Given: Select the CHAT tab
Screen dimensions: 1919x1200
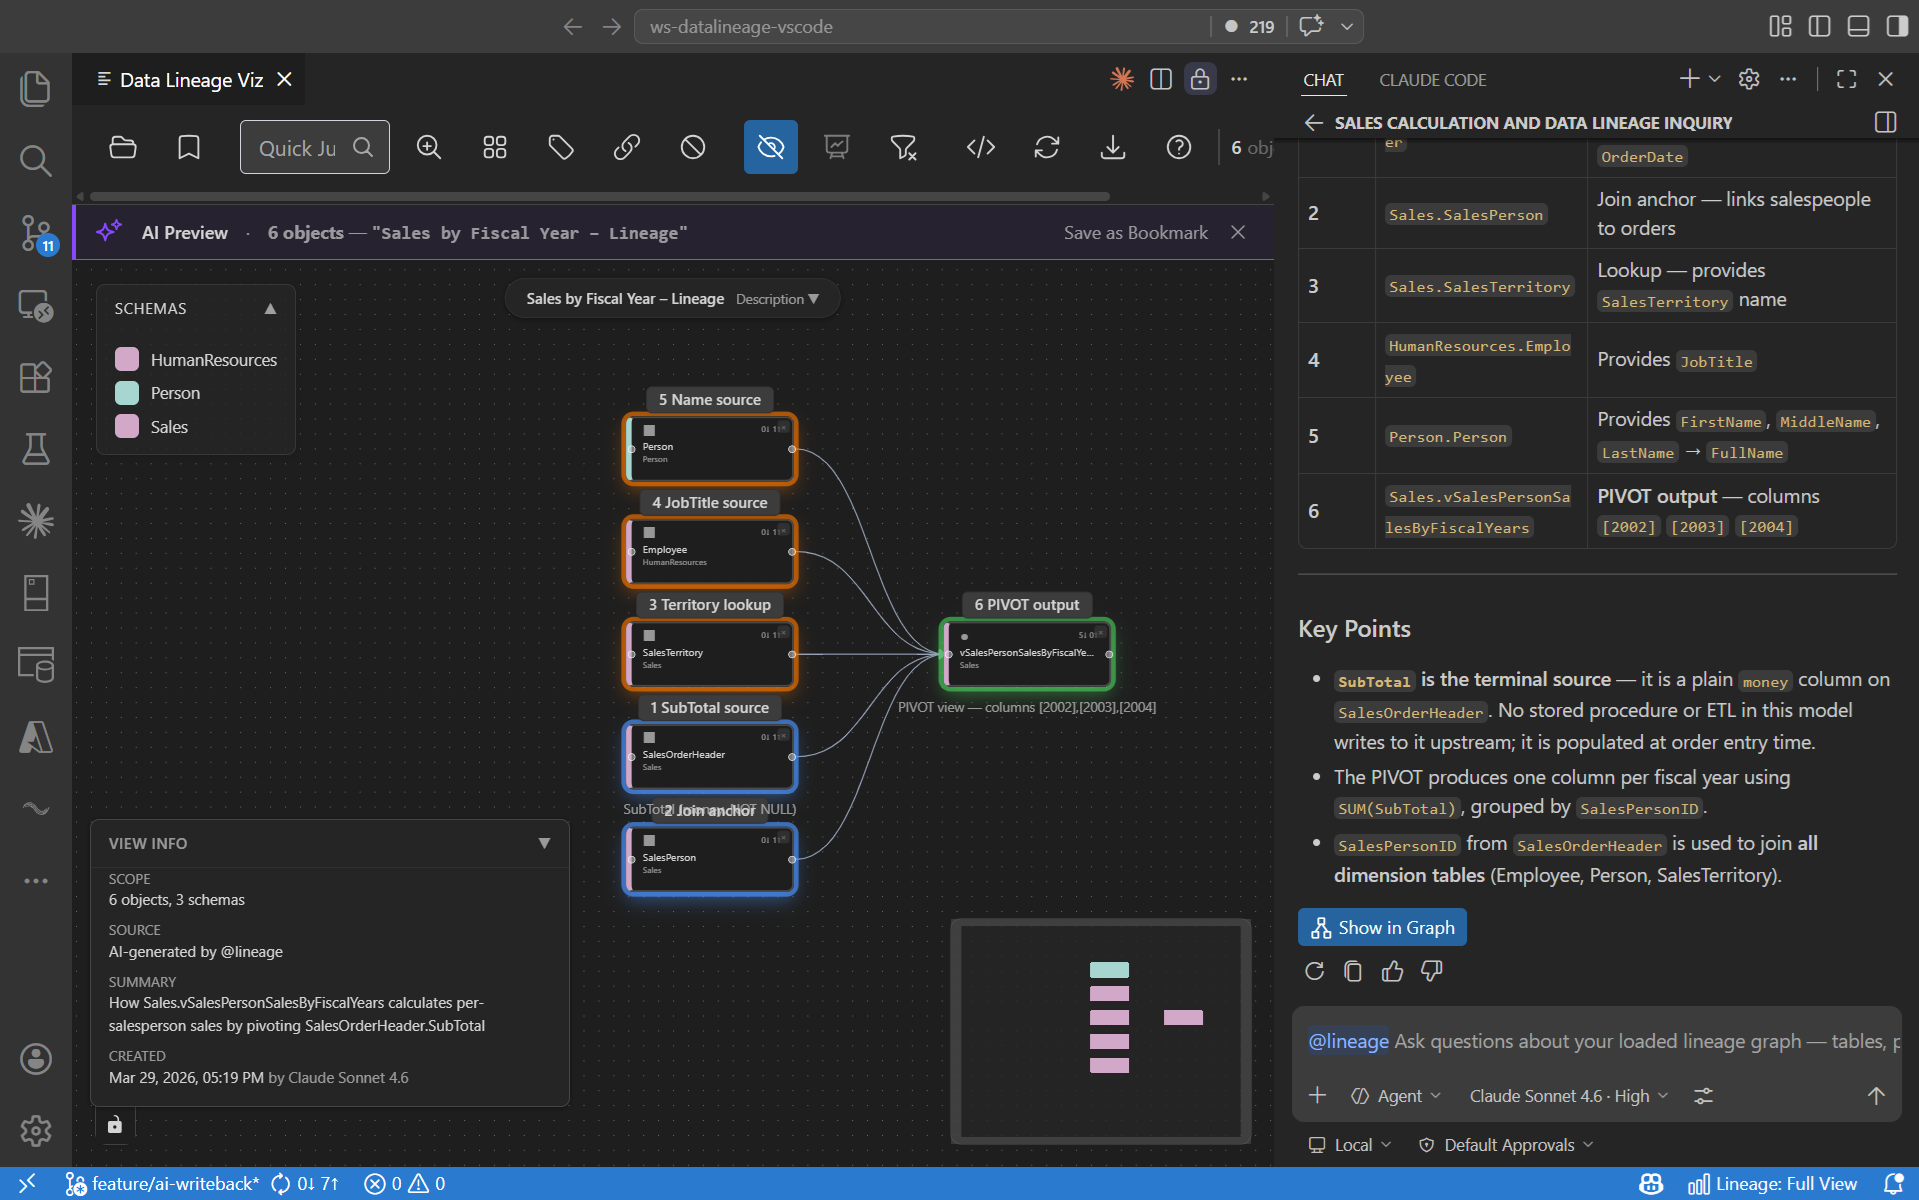Looking at the screenshot, I should click(x=1322, y=80).
